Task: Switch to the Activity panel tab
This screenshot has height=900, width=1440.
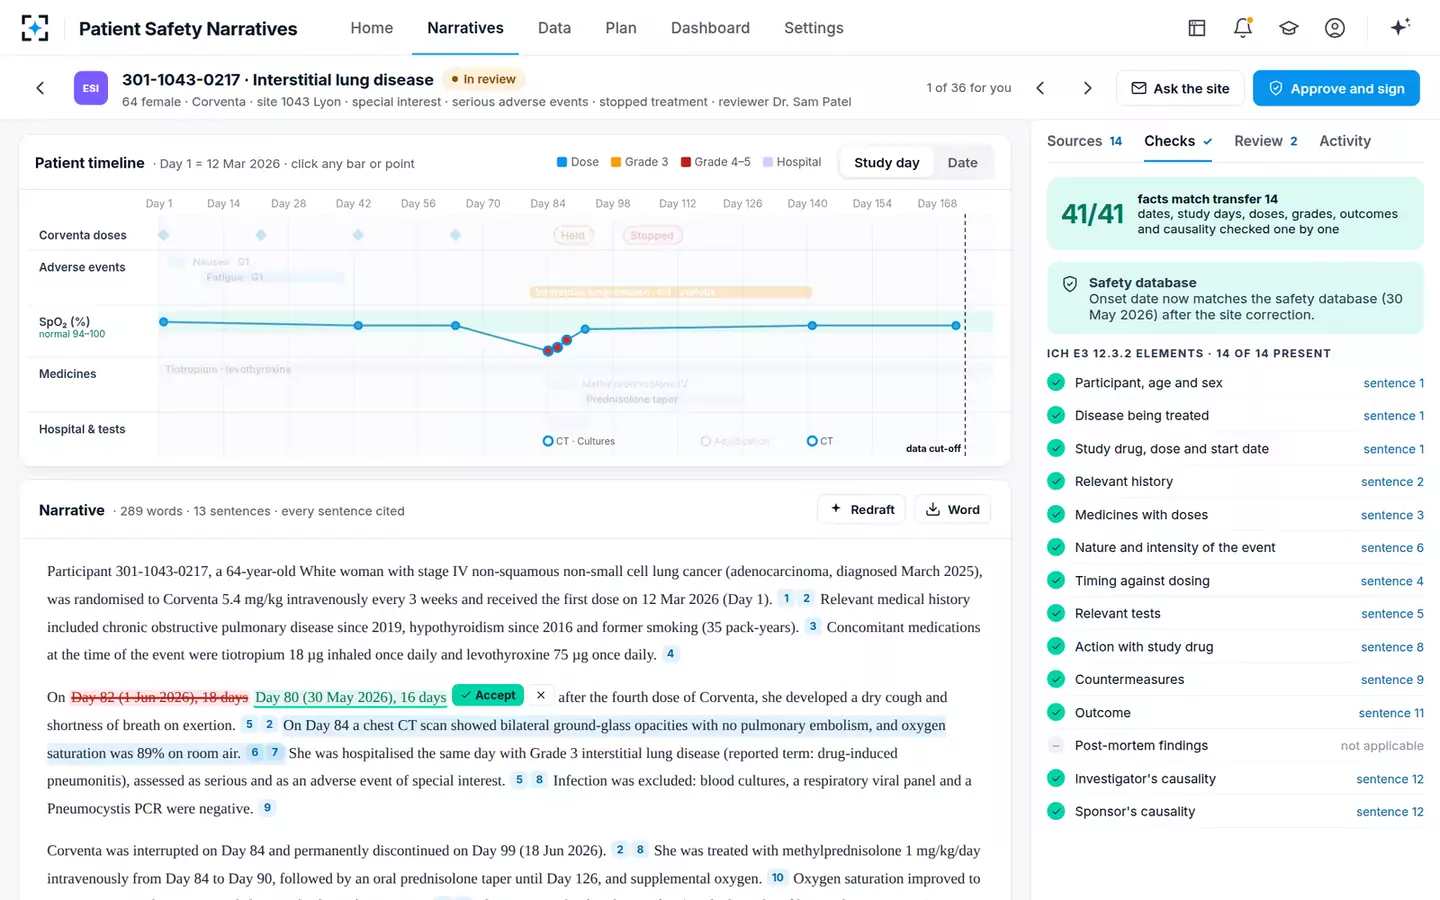Action: (x=1345, y=141)
